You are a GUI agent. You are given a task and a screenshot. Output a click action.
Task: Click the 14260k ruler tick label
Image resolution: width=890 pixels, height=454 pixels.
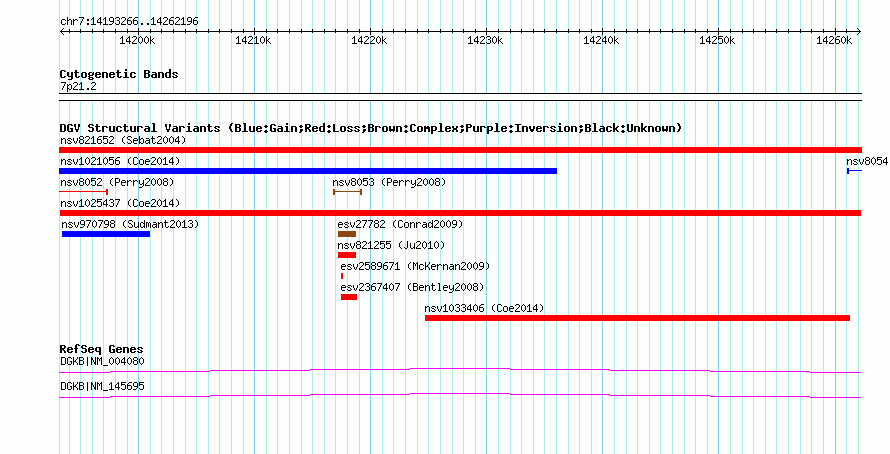(x=834, y=40)
